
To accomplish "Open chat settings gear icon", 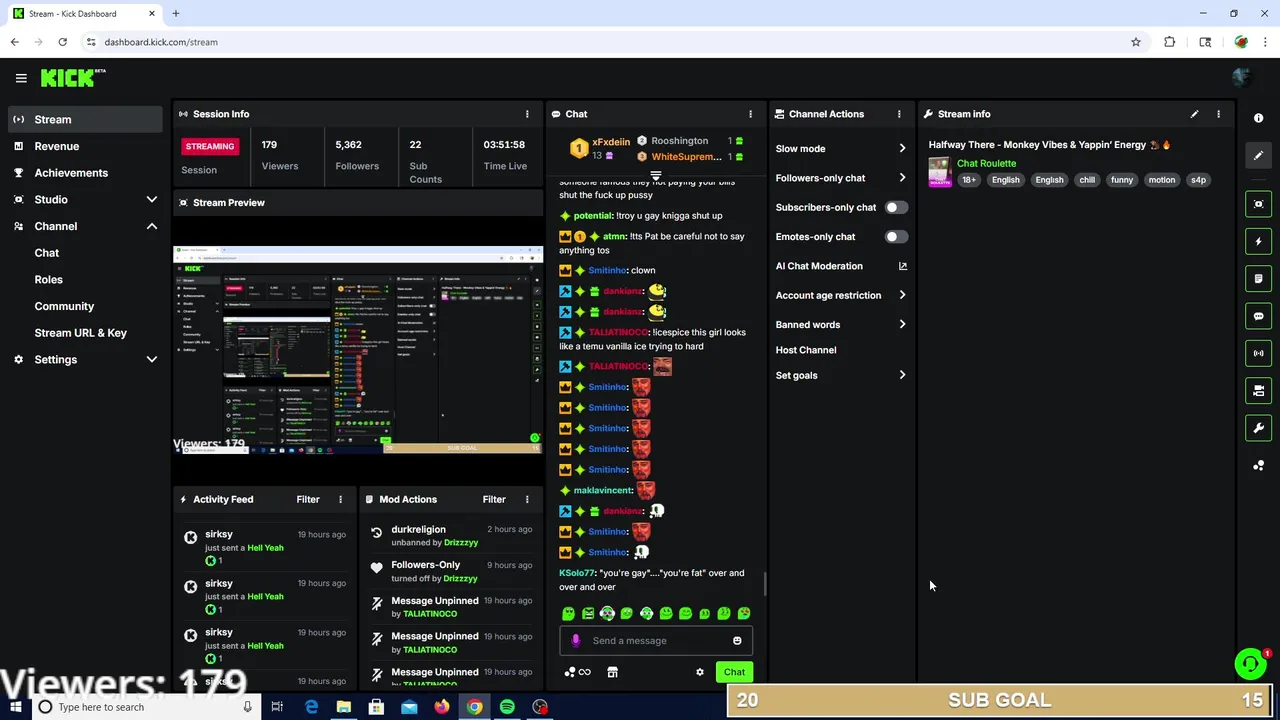I will 700,672.
